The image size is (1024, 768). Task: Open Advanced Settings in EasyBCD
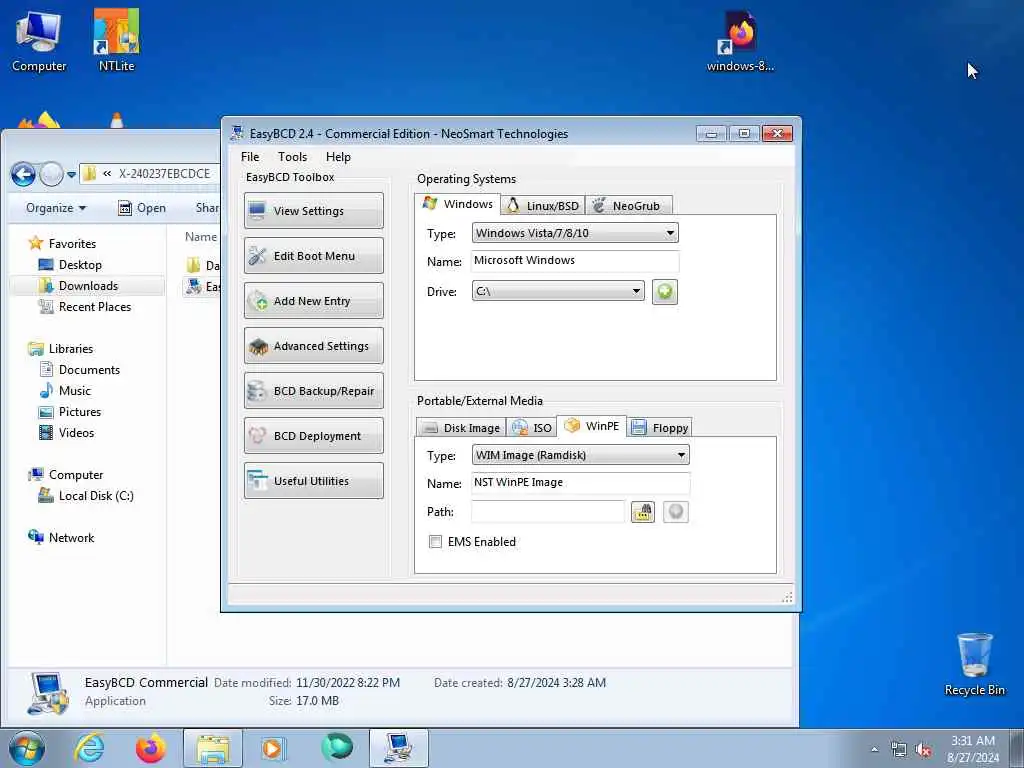[x=313, y=345]
